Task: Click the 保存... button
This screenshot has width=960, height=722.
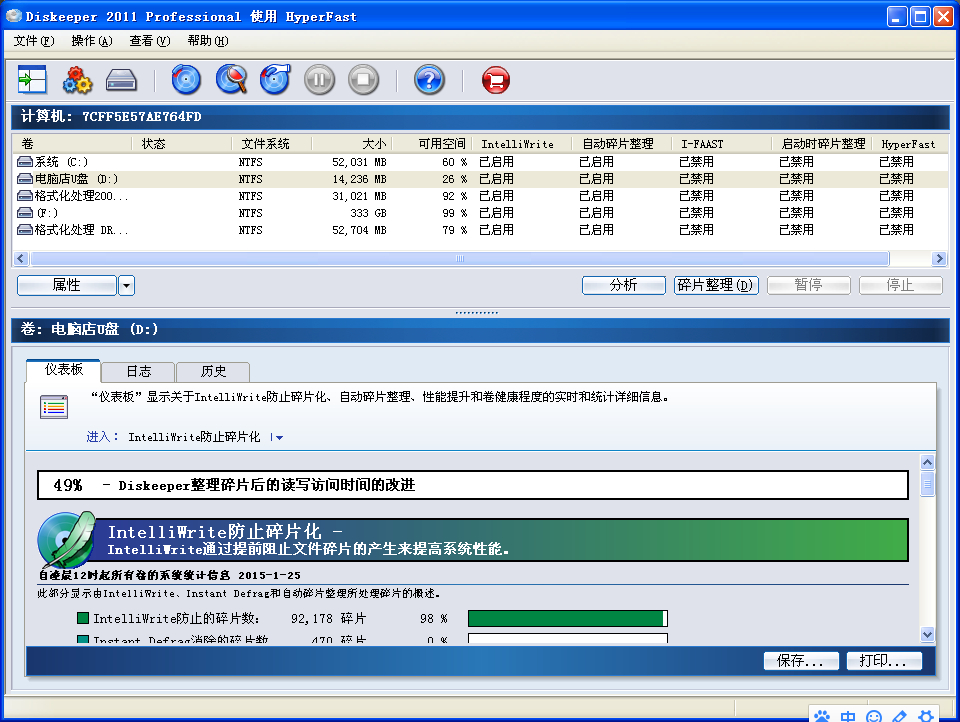Action: tap(801, 661)
